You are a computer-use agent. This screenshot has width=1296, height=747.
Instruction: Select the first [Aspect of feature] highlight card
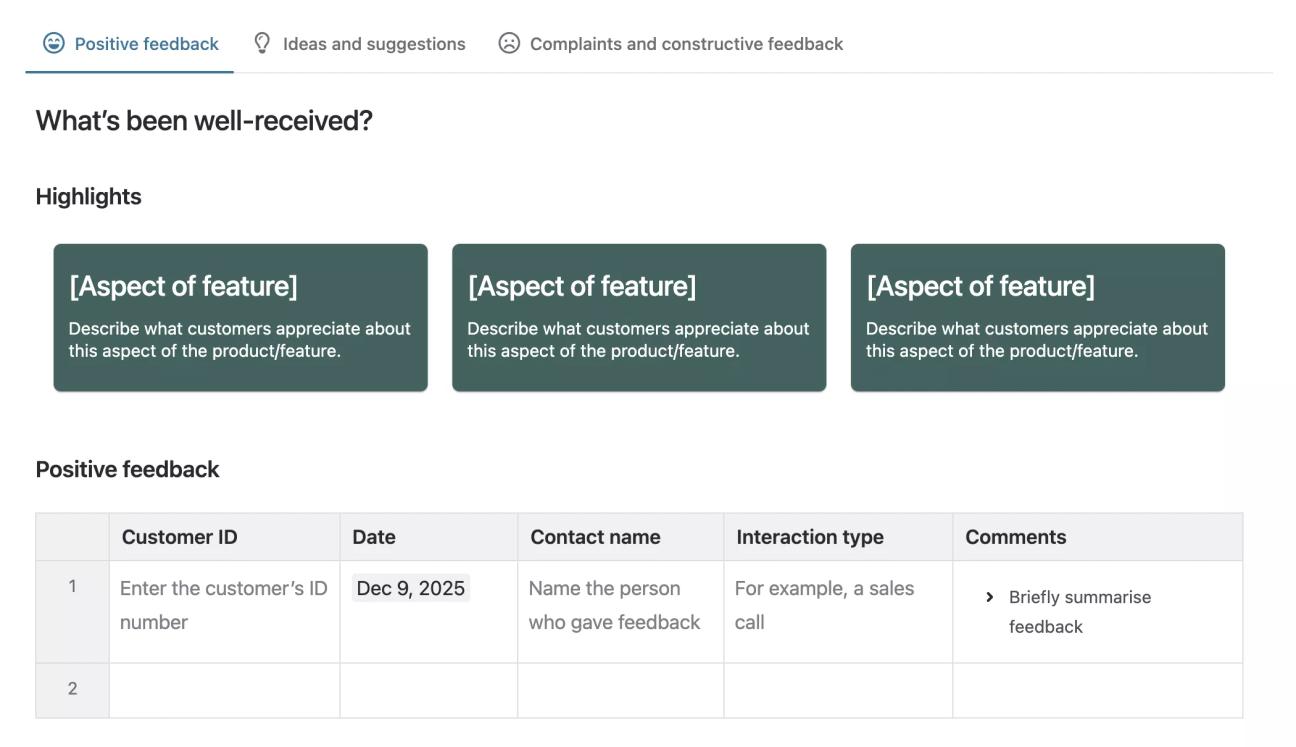click(240, 315)
